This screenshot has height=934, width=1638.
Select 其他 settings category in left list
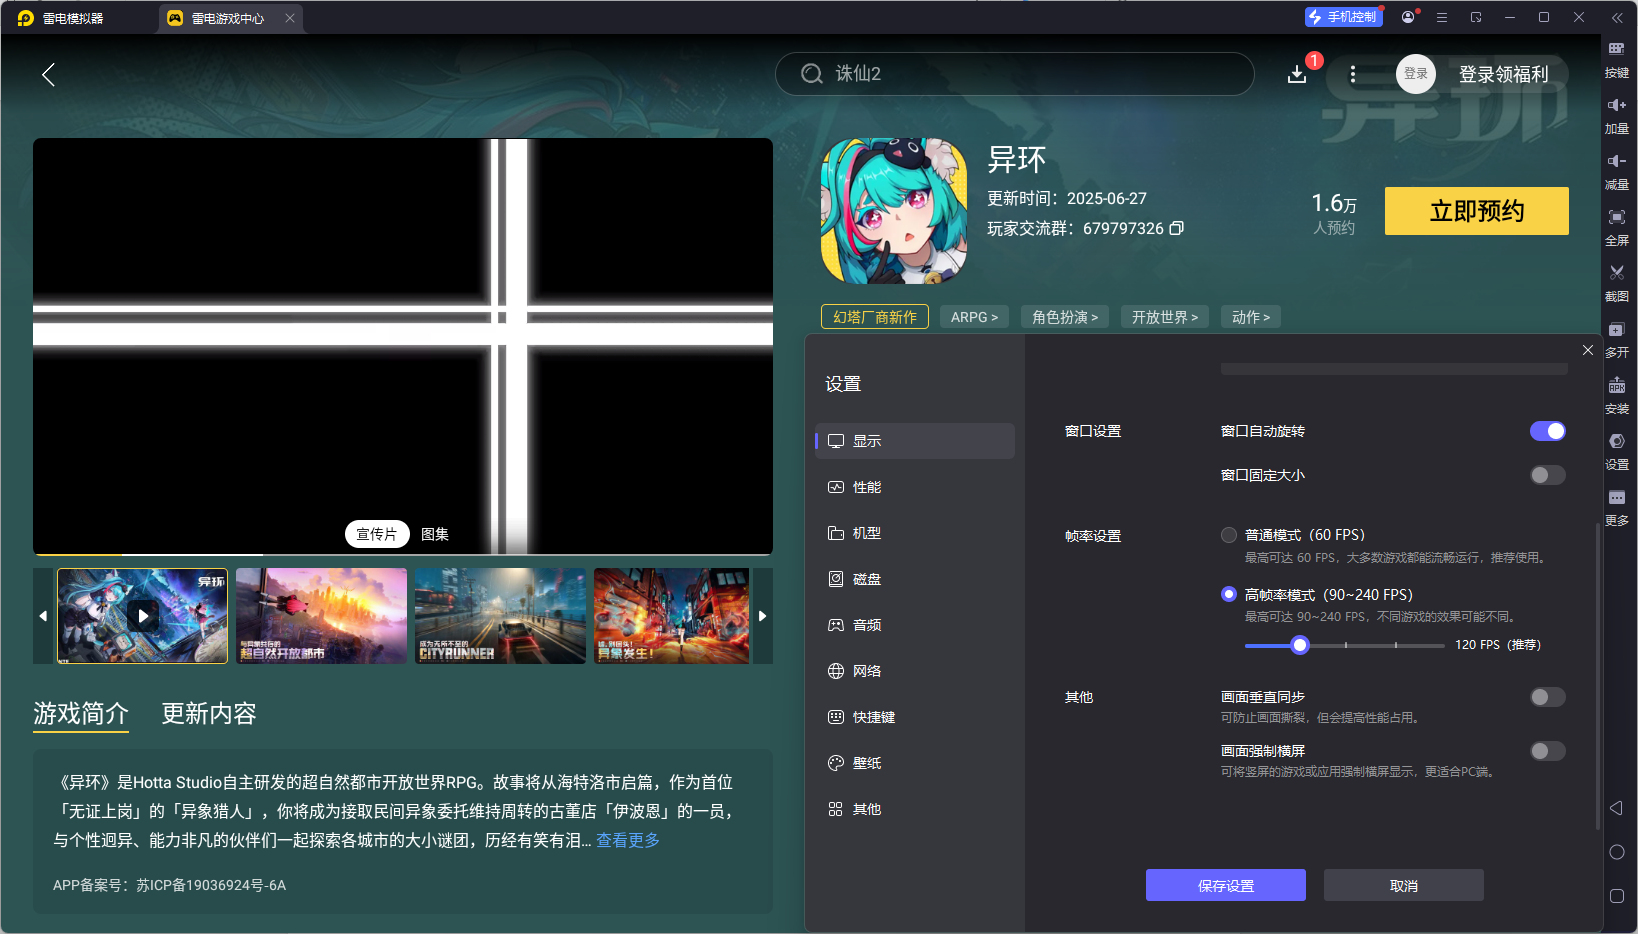[x=915, y=809]
